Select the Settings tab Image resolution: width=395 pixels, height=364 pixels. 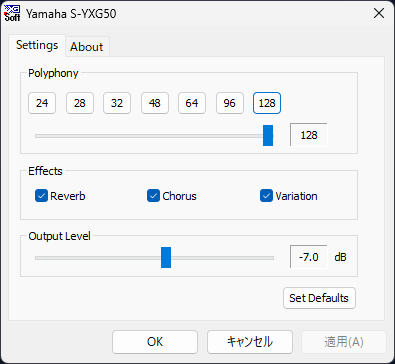[37, 45]
